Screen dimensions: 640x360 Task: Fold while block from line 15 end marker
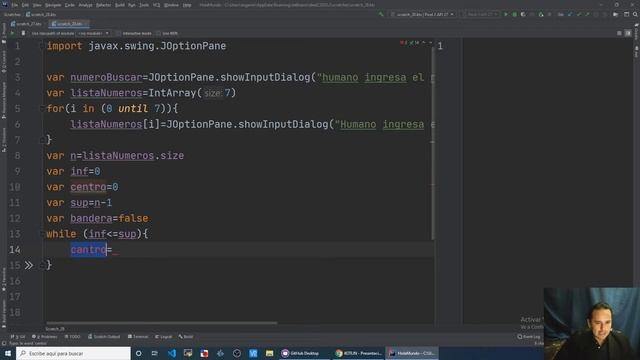42,265
